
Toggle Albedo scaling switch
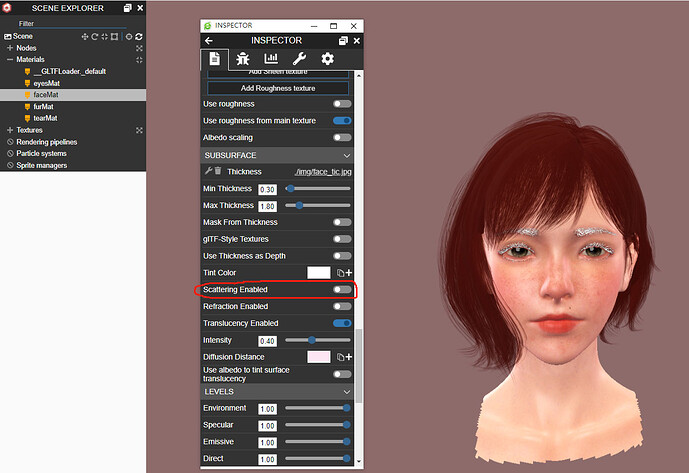coord(342,138)
